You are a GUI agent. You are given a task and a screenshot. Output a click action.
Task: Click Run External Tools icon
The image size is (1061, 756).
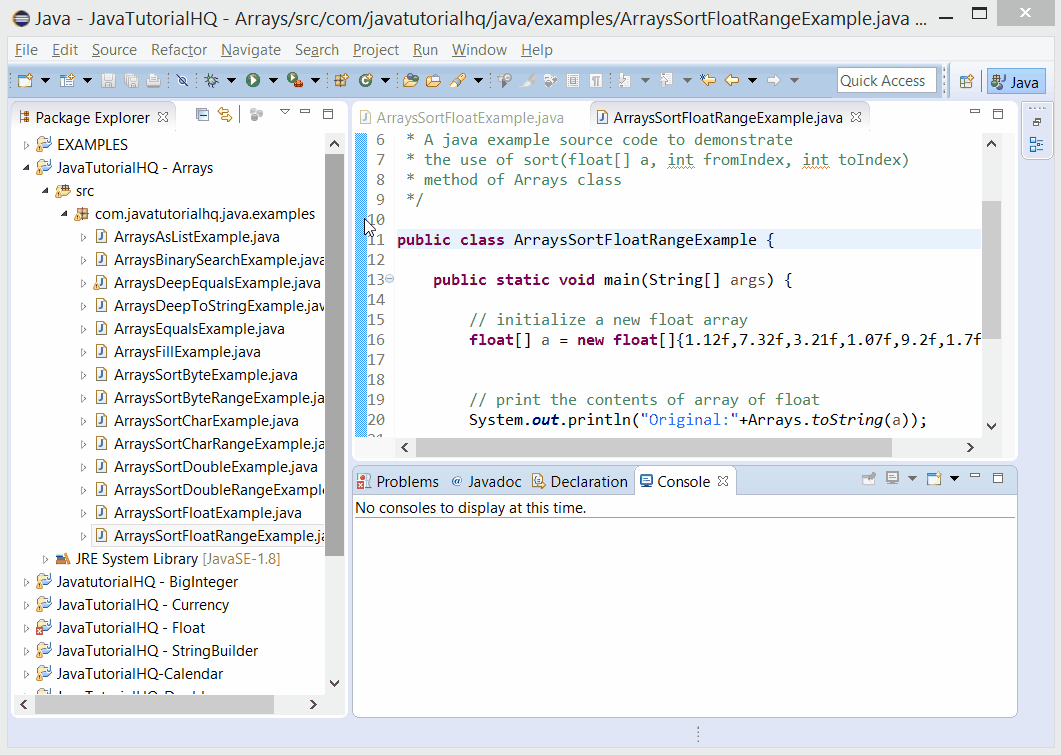(294, 81)
